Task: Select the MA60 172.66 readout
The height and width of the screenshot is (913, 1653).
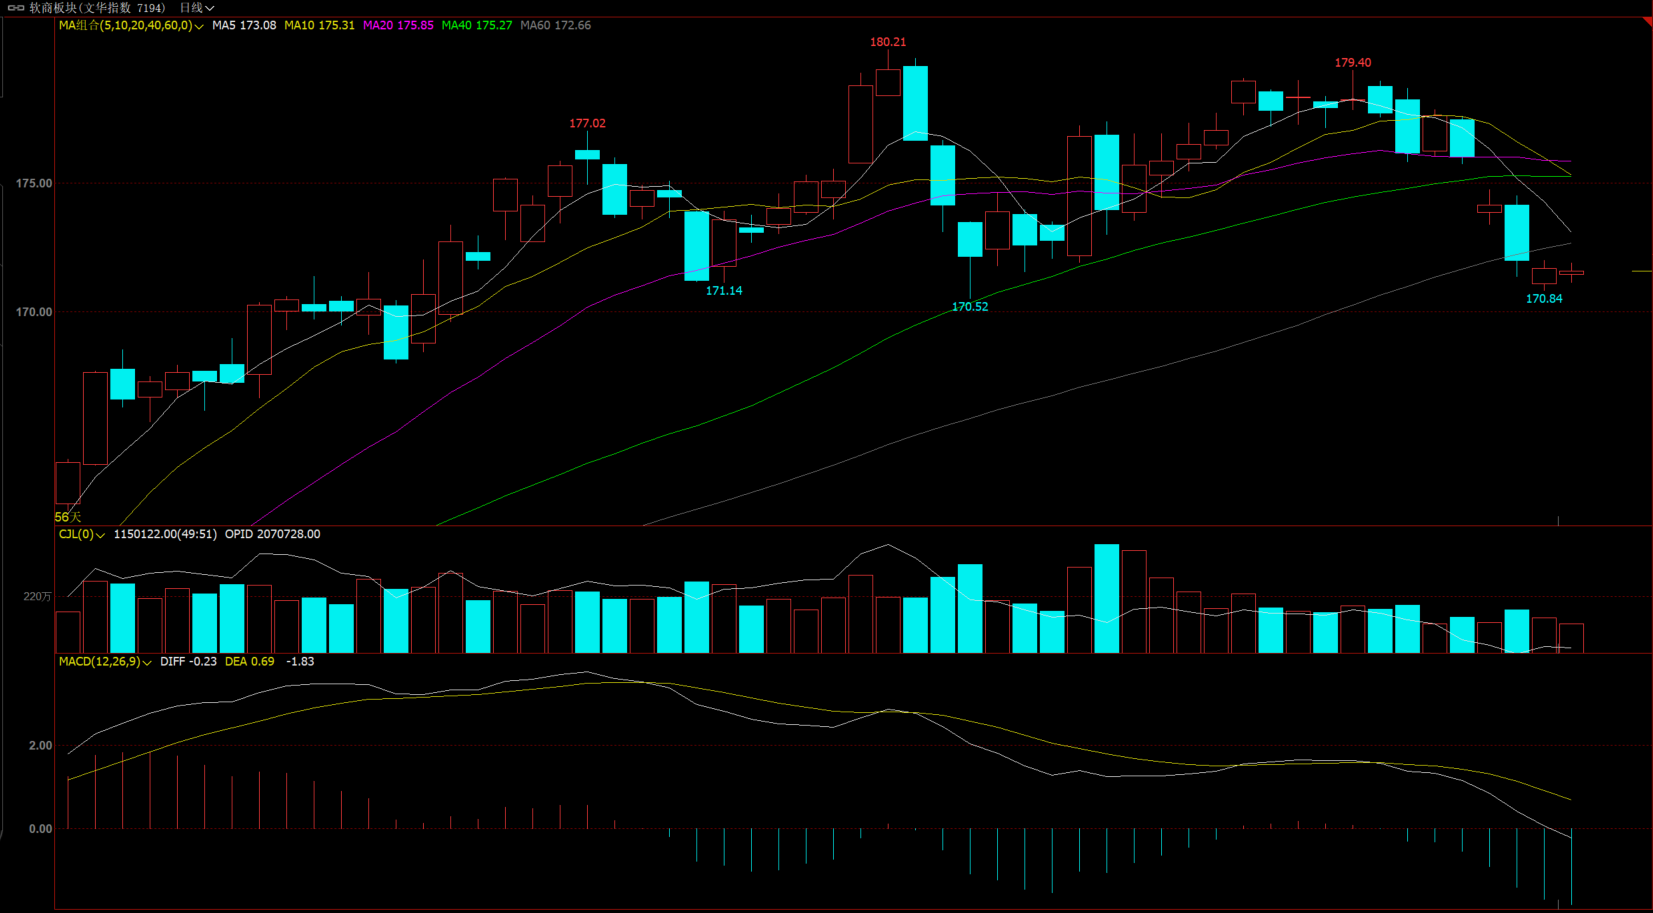Action: (x=555, y=25)
